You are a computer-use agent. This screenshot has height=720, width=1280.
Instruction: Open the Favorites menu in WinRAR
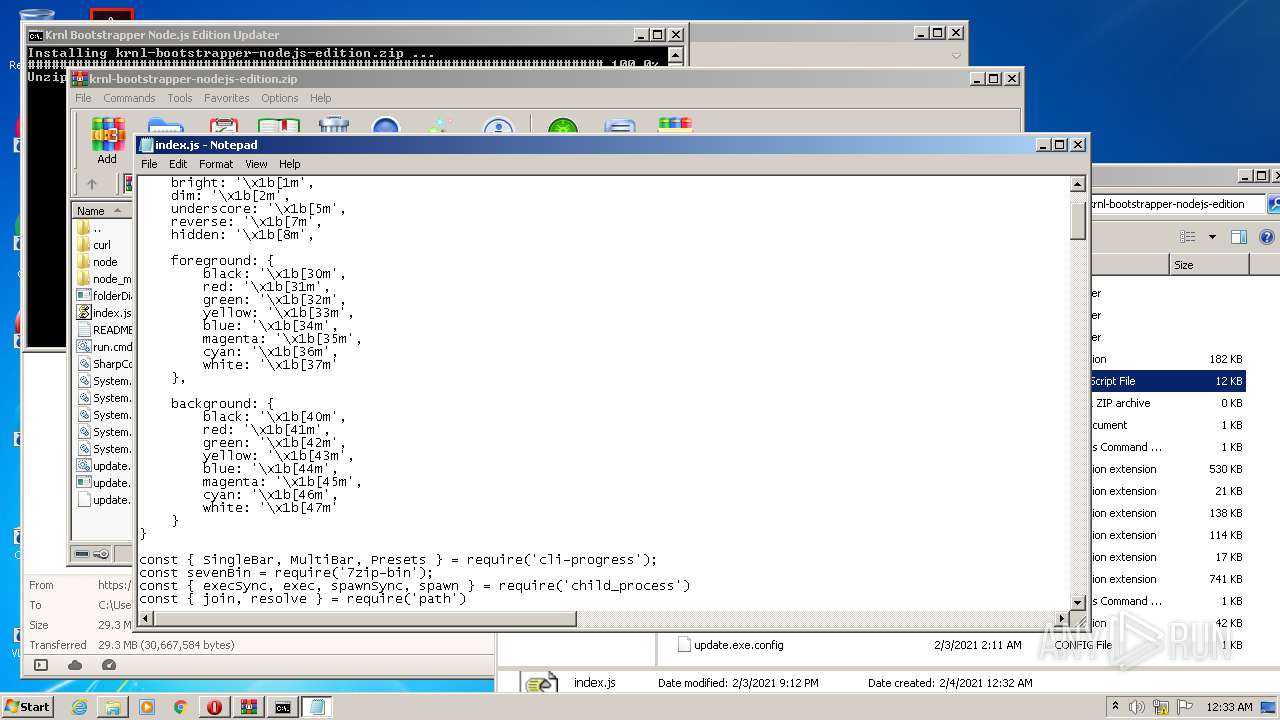pyautogui.click(x=227, y=98)
